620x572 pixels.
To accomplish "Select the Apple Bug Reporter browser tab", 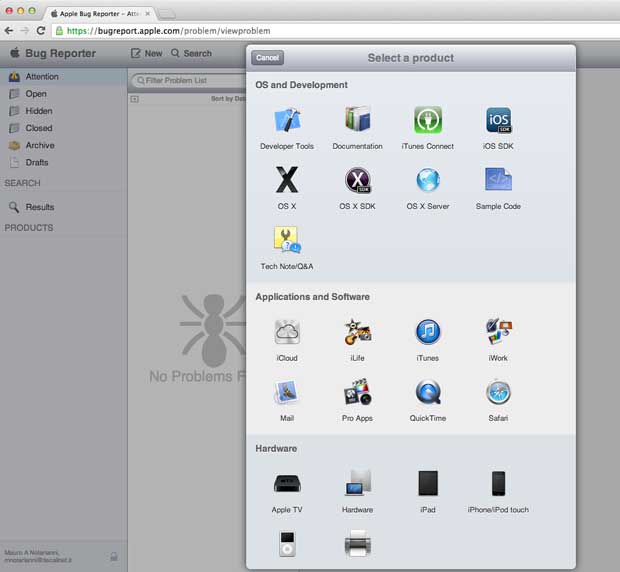I will click(x=99, y=13).
